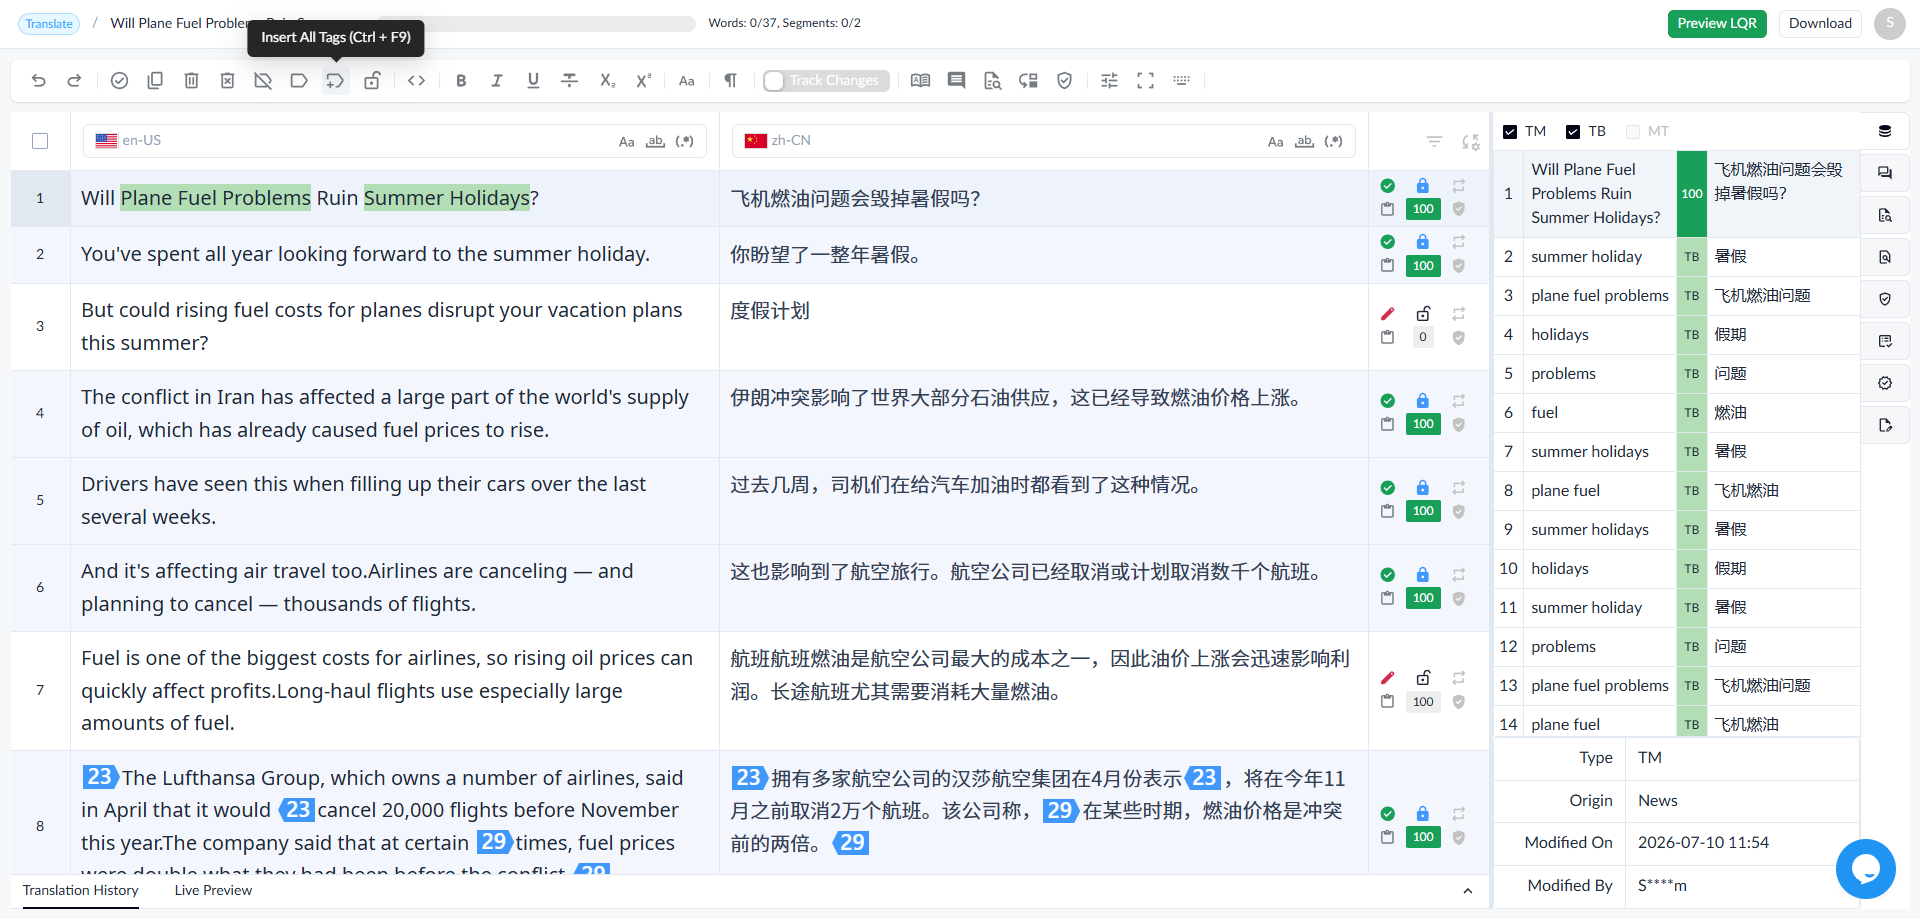The width and height of the screenshot is (1920, 919).
Task: Click the Redo arrow icon
Action: pyautogui.click(x=74, y=81)
